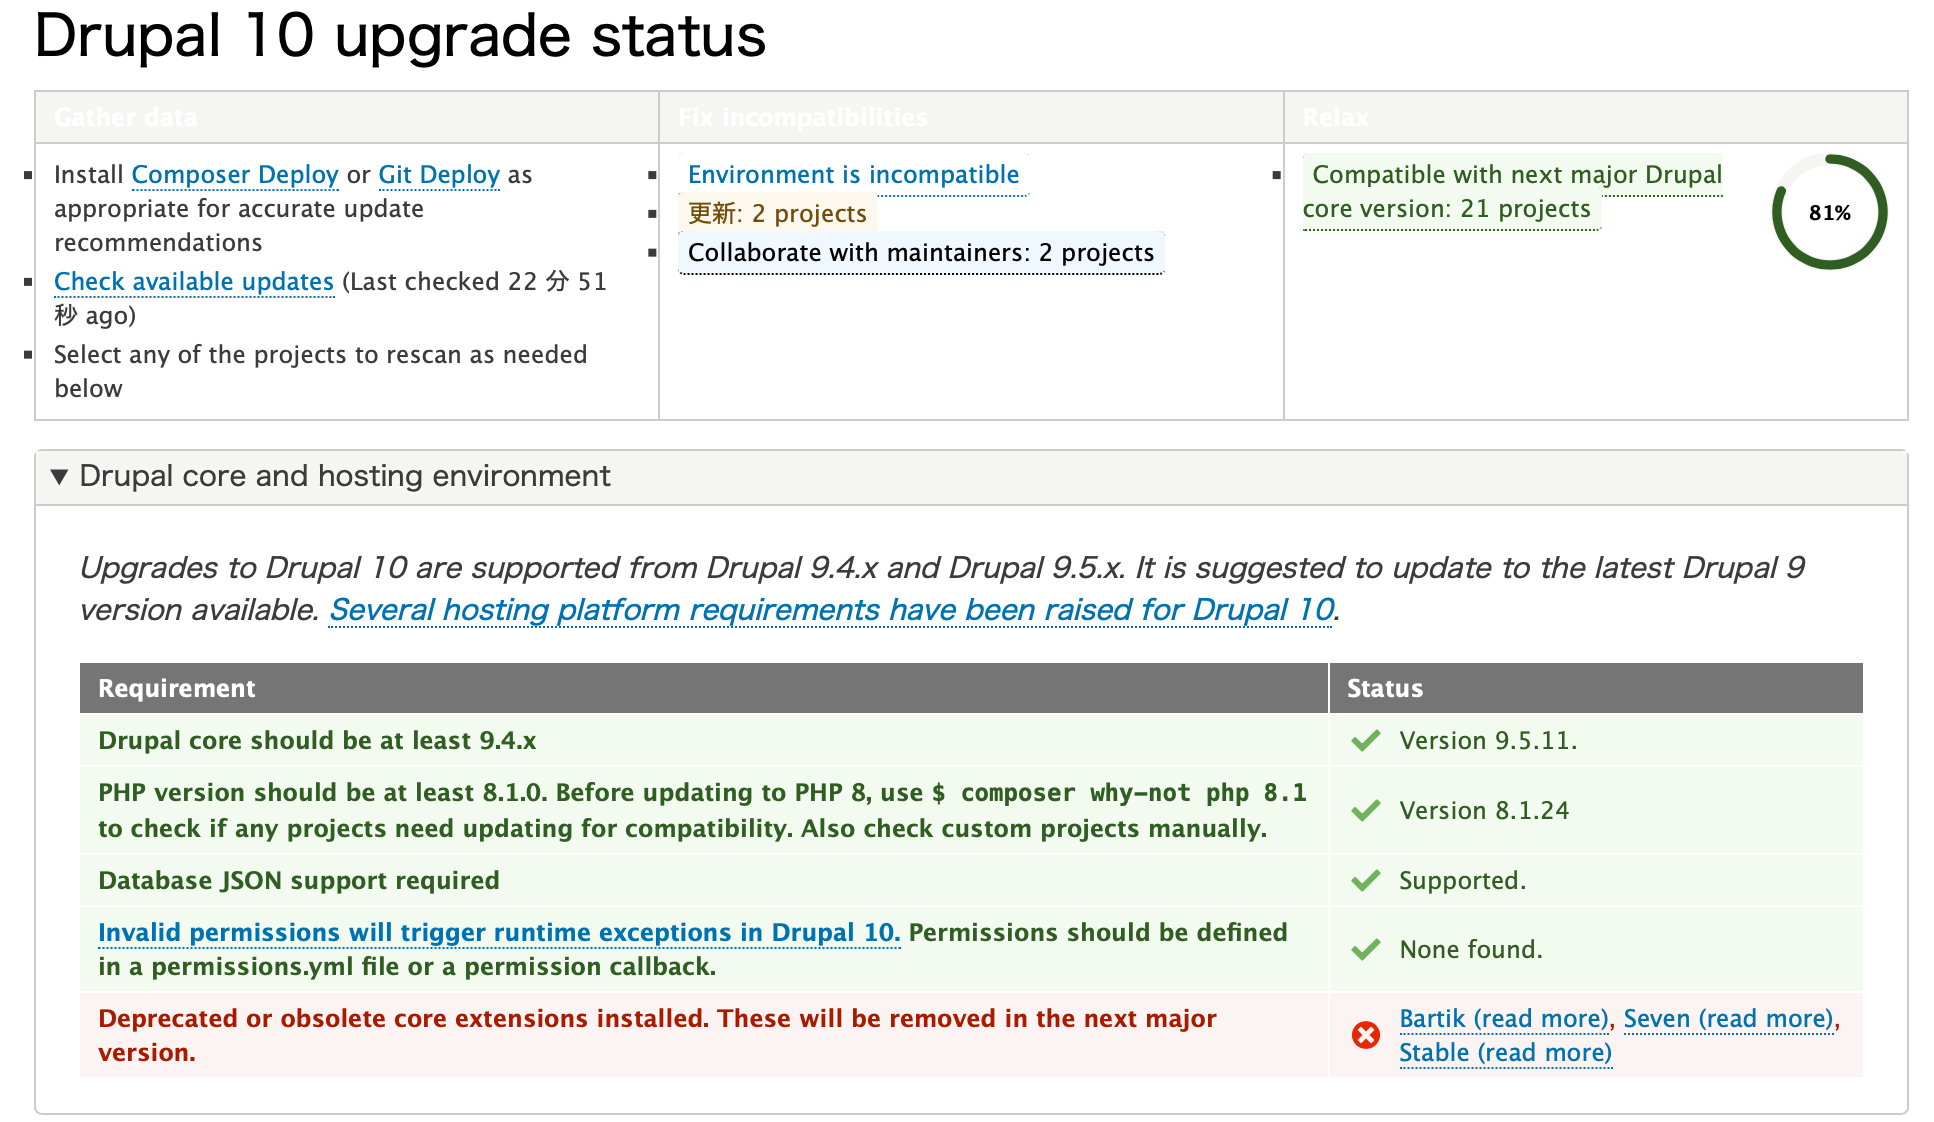Open Environment is incompatible link
The height and width of the screenshot is (1122, 1934).
tap(853, 175)
